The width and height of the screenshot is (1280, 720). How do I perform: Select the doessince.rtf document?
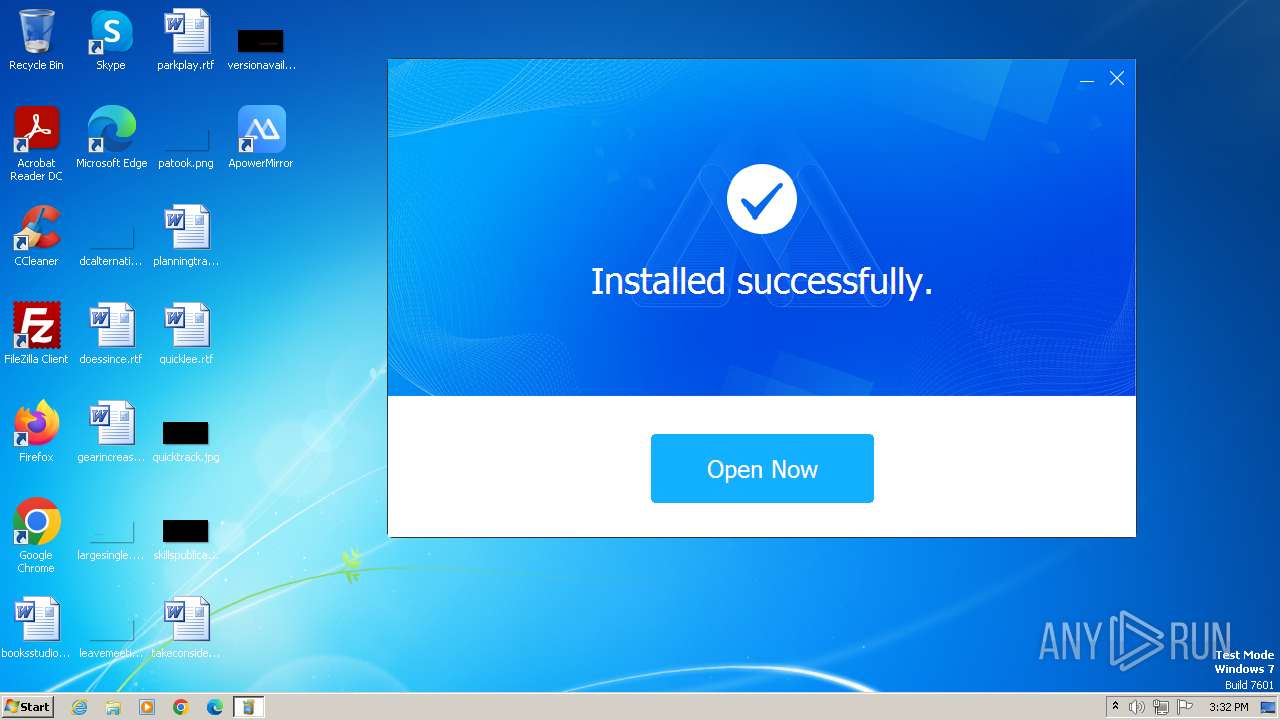coord(111,334)
